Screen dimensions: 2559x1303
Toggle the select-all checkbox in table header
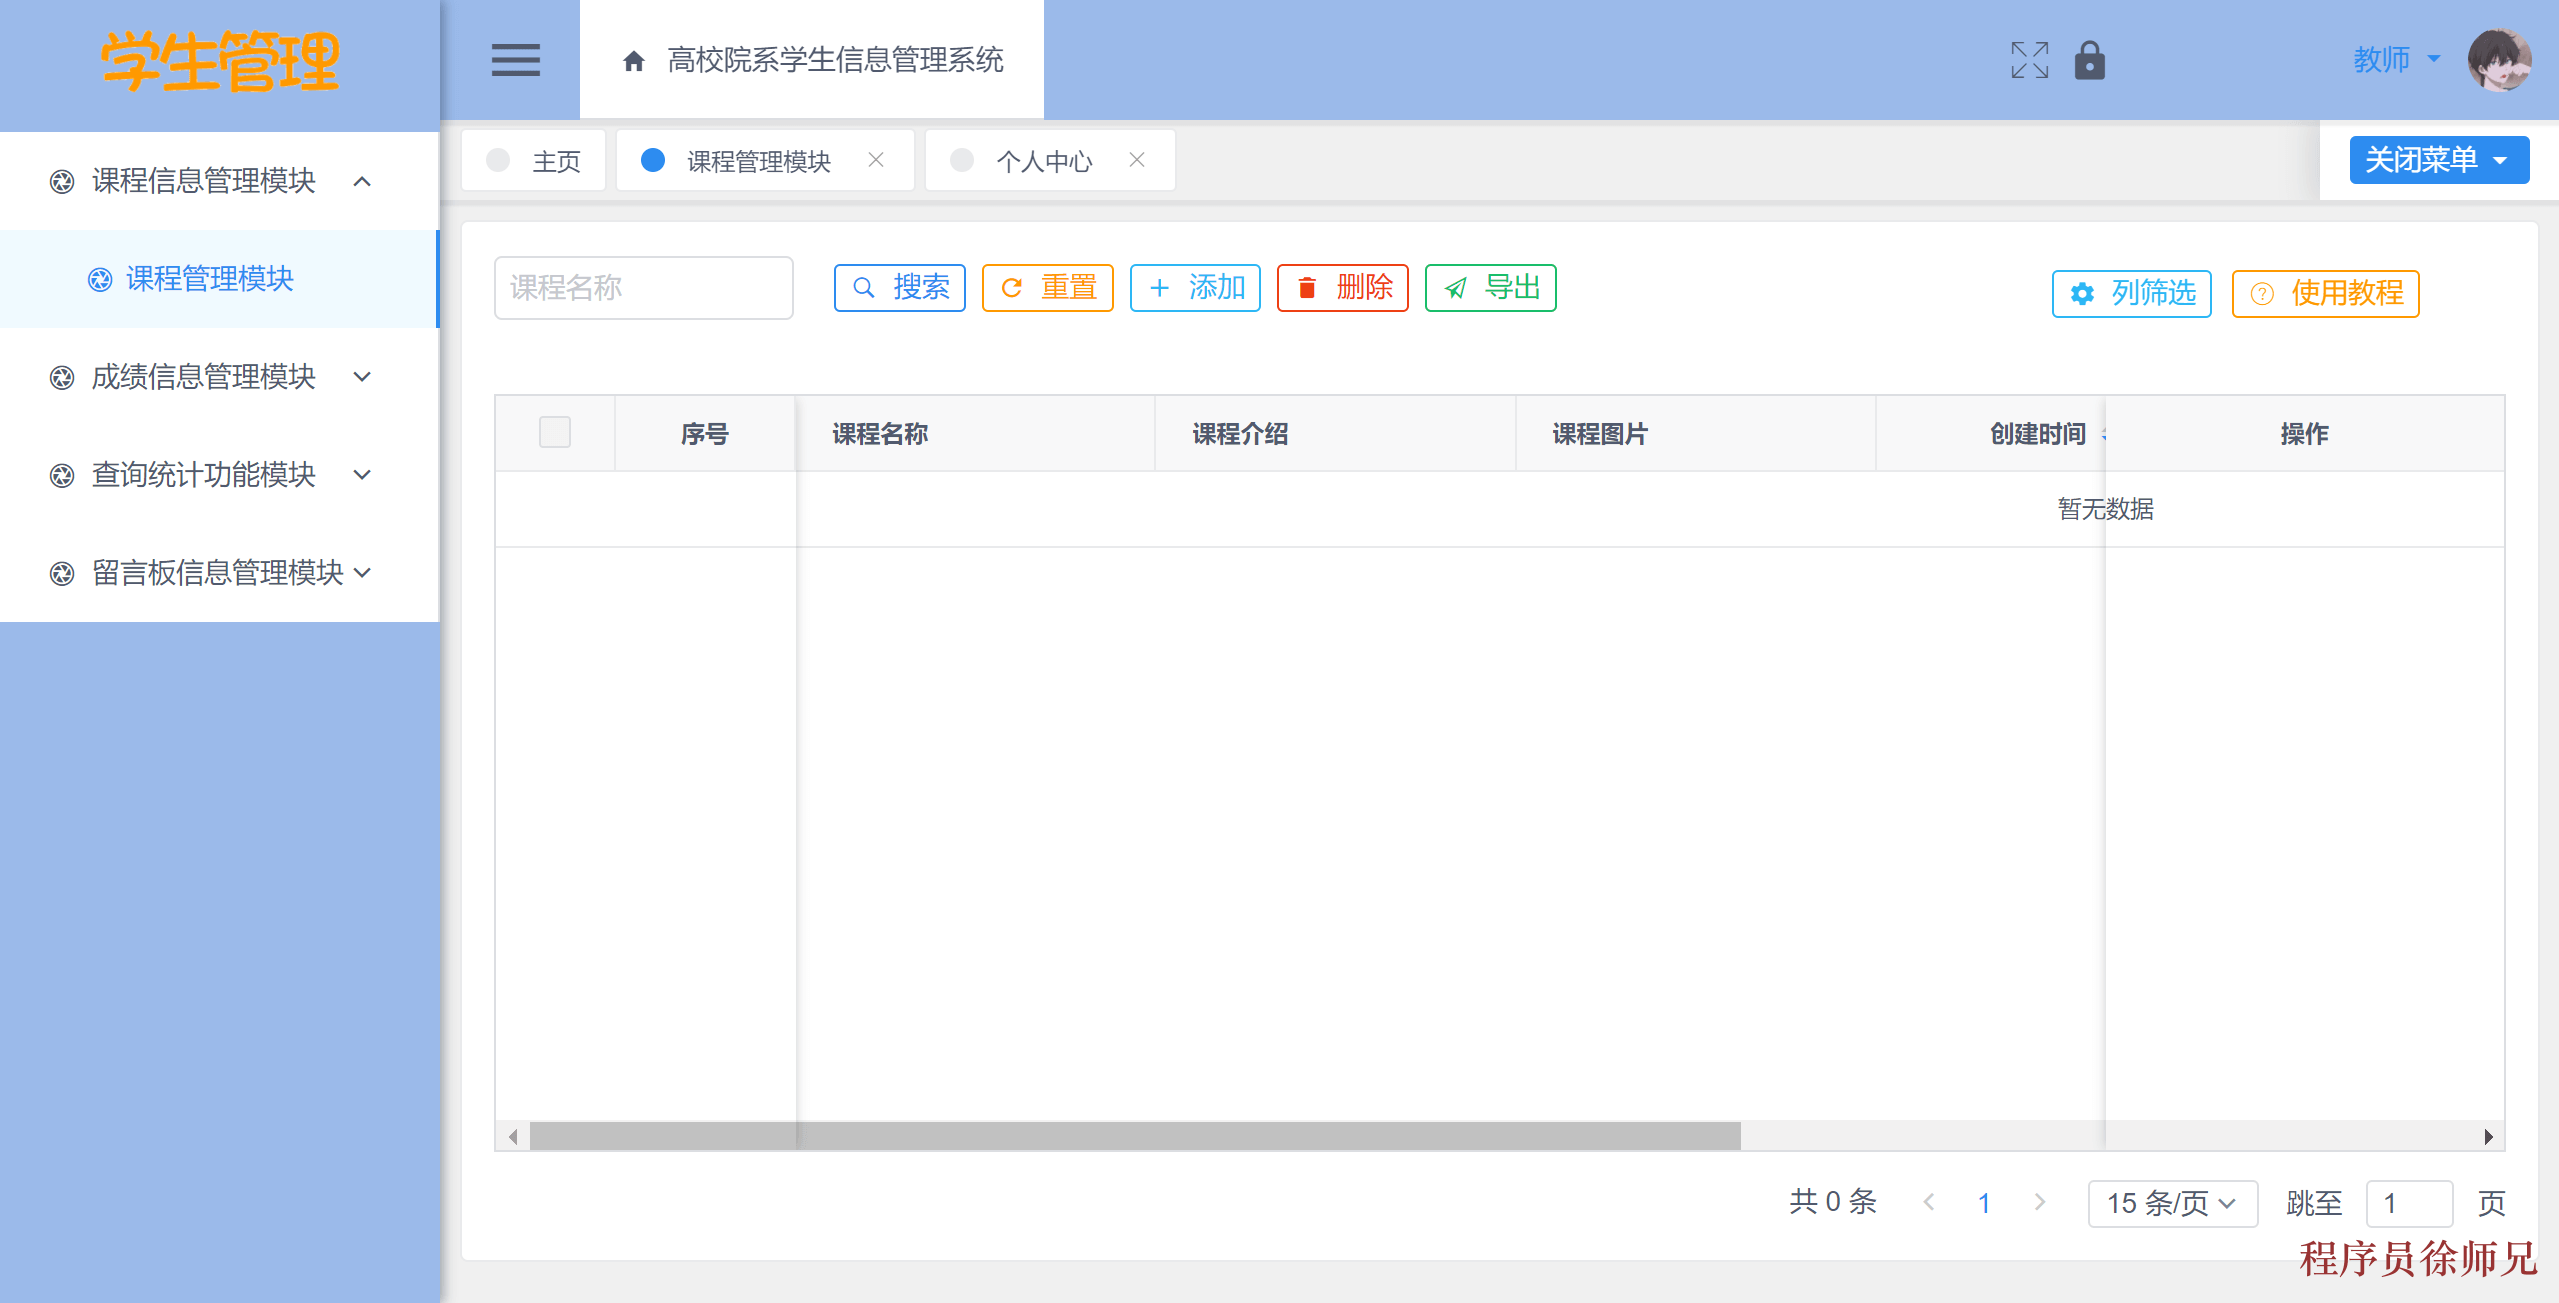pos(555,432)
